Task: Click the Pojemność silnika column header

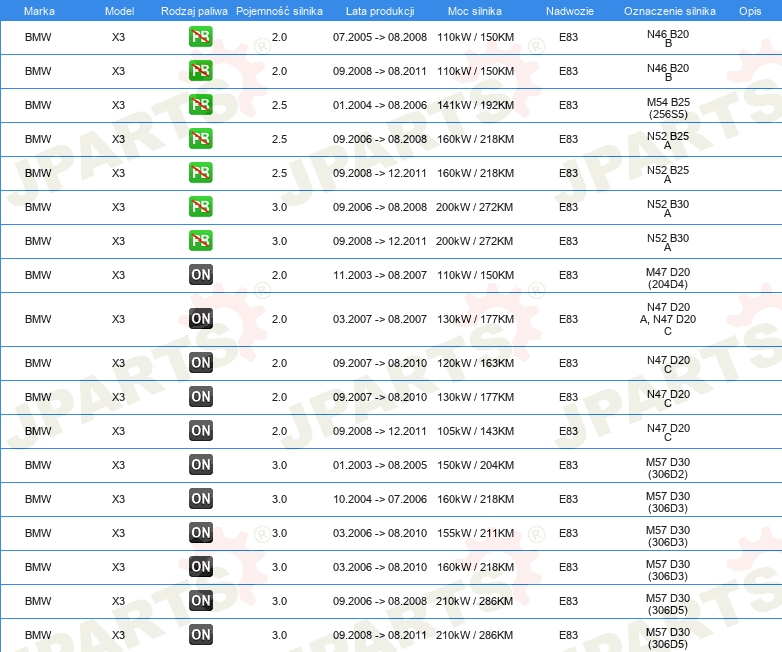Action: coord(279,10)
